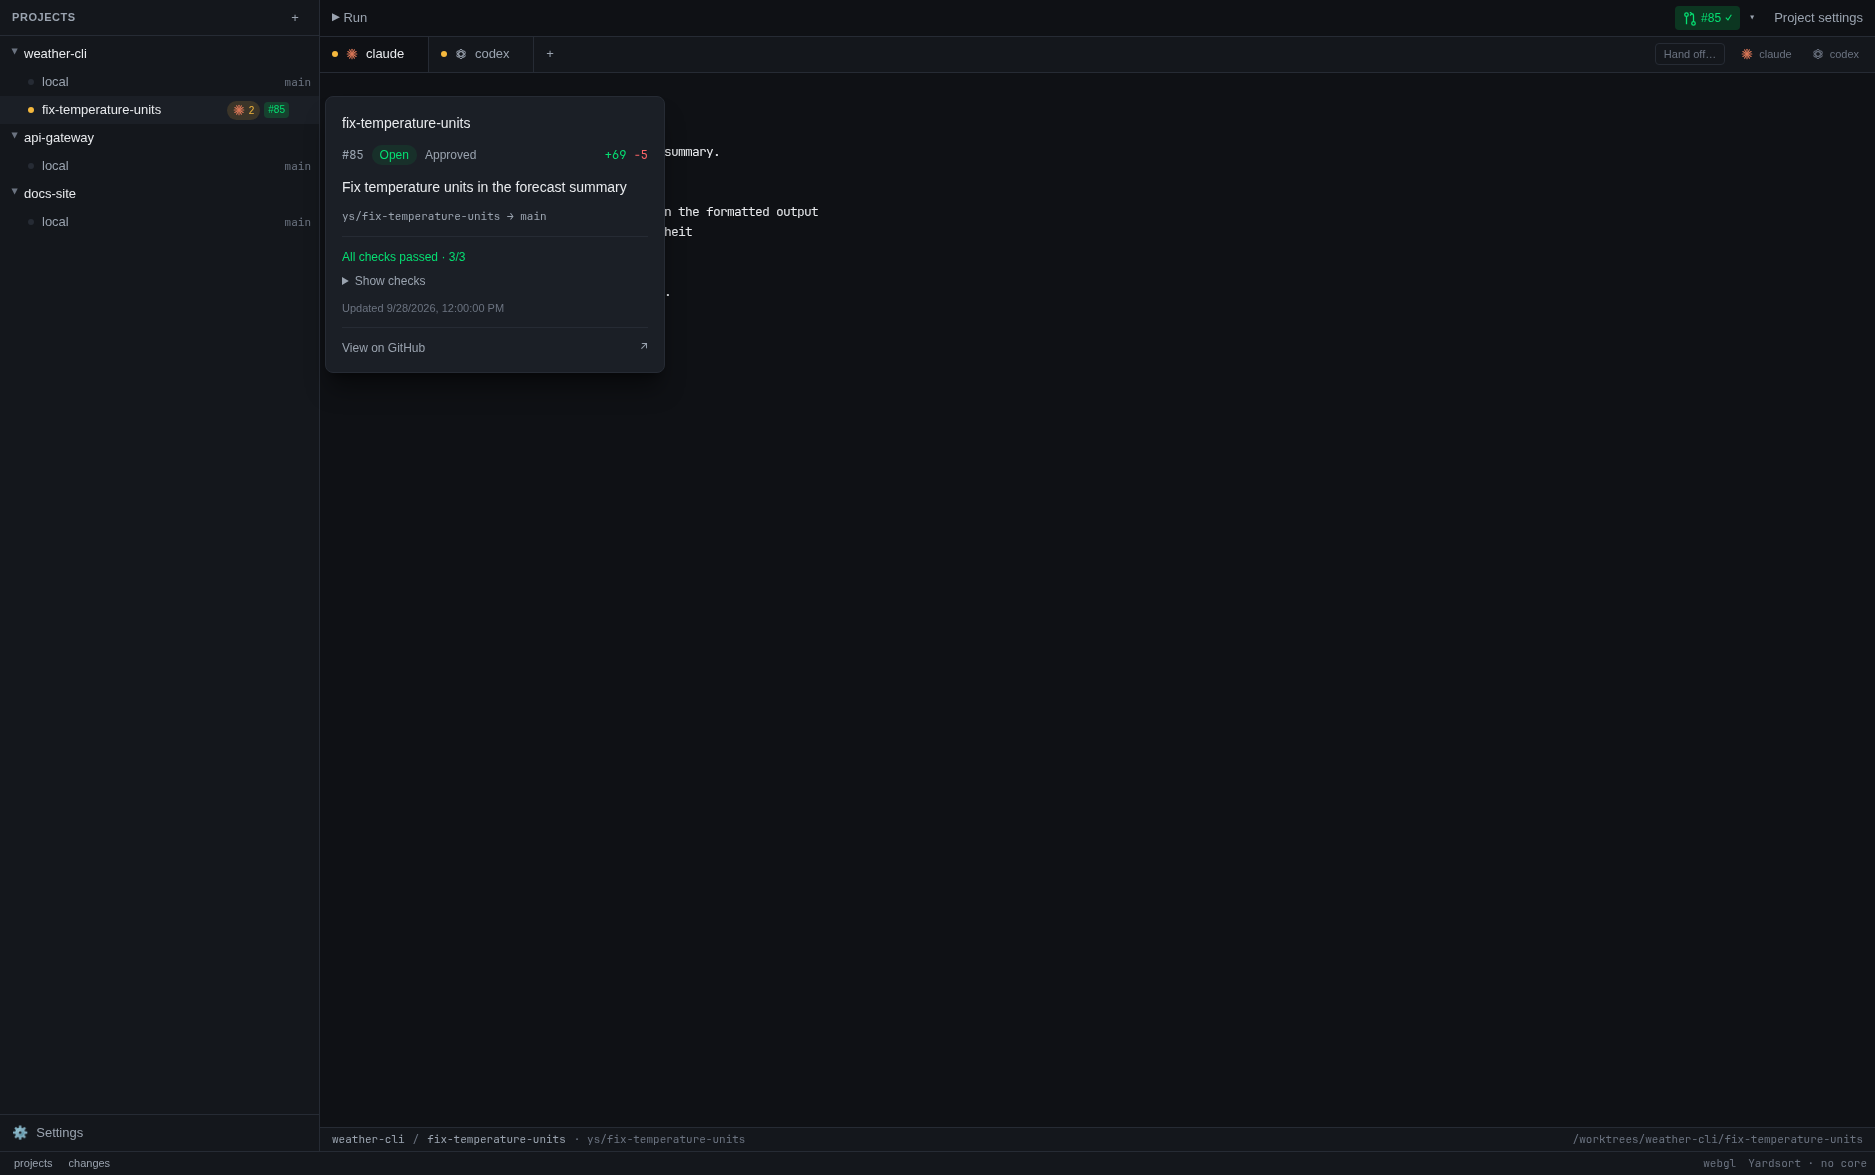This screenshot has width=1875, height=1175.
Task: Click 'weather-cli' in the breadcrumb bar
Action: pos(368,1140)
